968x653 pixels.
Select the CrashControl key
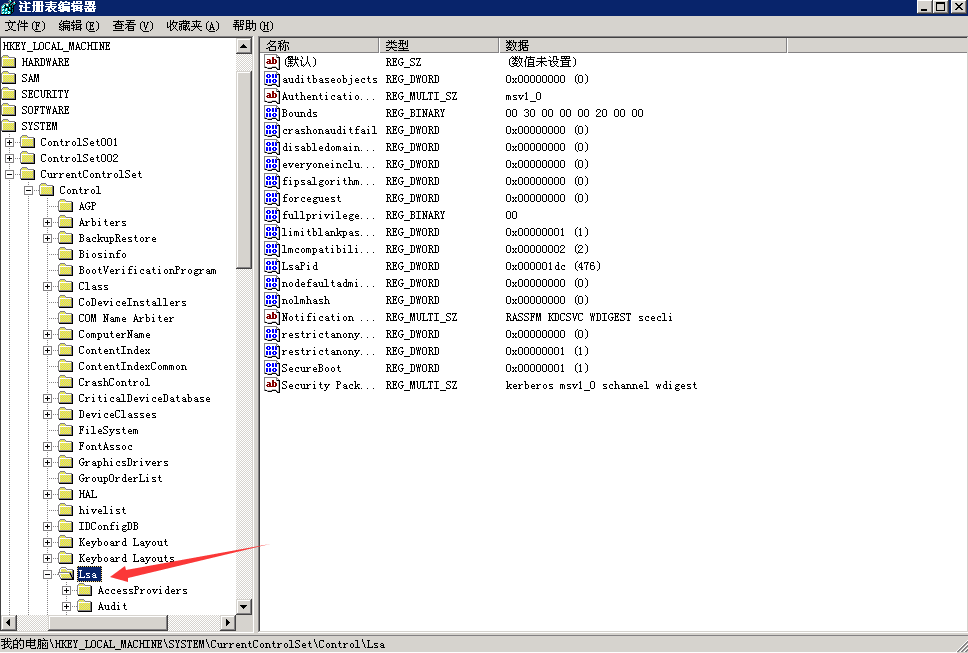(x=114, y=383)
